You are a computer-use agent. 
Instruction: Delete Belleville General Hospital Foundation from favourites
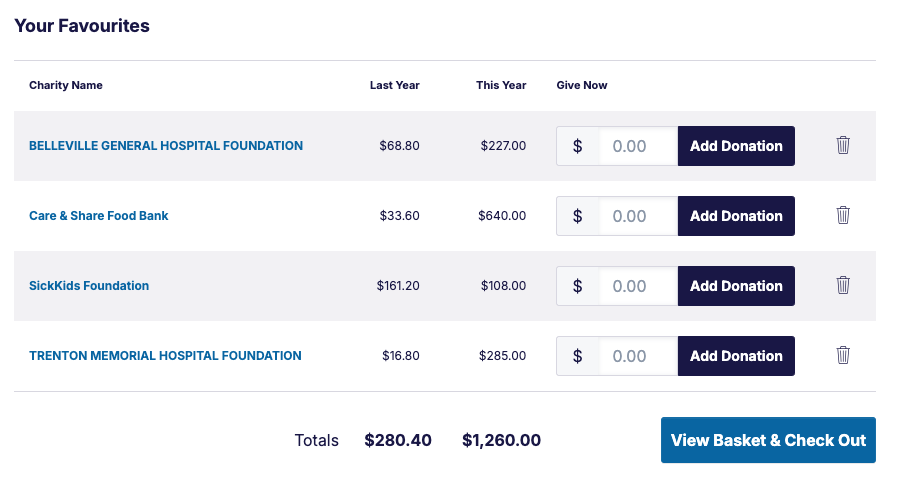pyautogui.click(x=843, y=146)
